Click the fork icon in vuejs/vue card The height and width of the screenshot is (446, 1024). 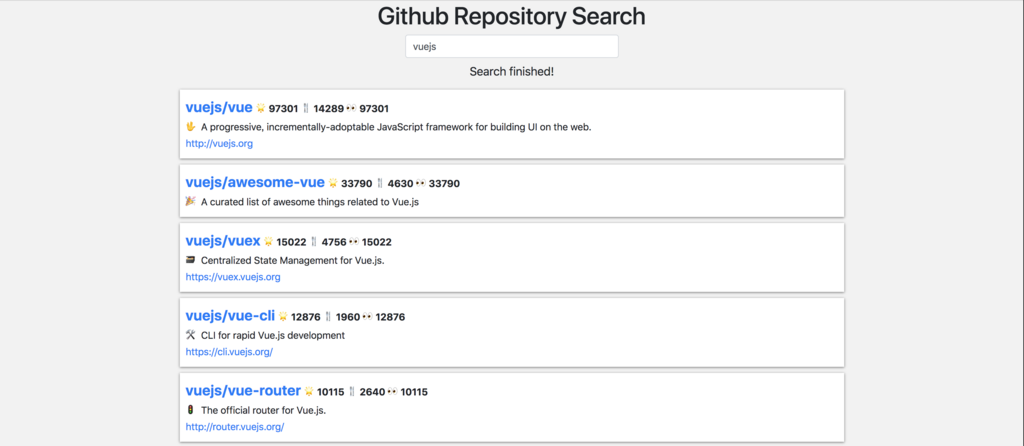pyautogui.click(x=306, y=108)
